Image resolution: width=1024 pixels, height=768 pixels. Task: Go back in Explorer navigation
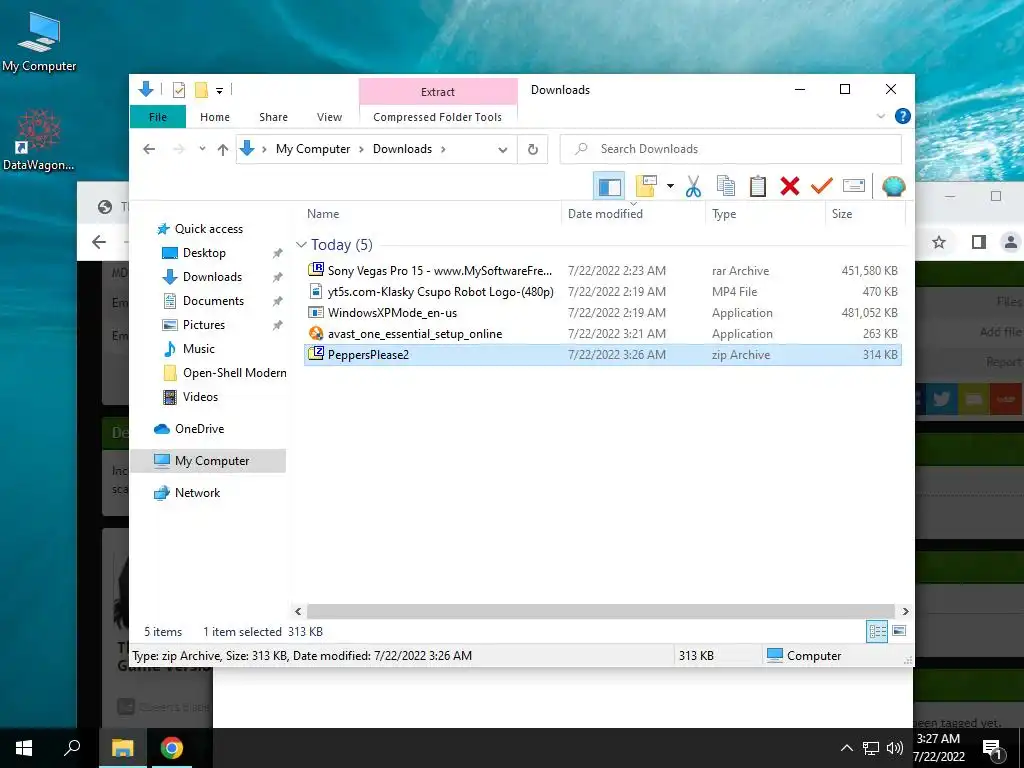coord(149,149)
